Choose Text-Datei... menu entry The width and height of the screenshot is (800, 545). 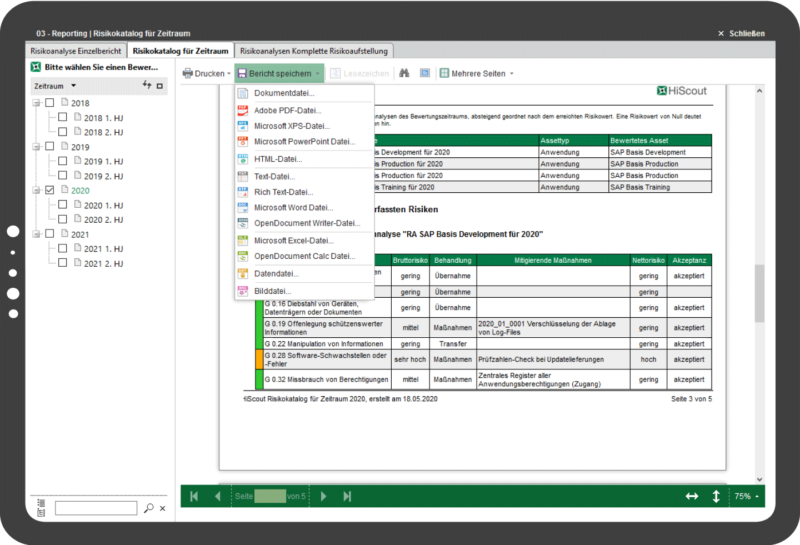point(304,177)
